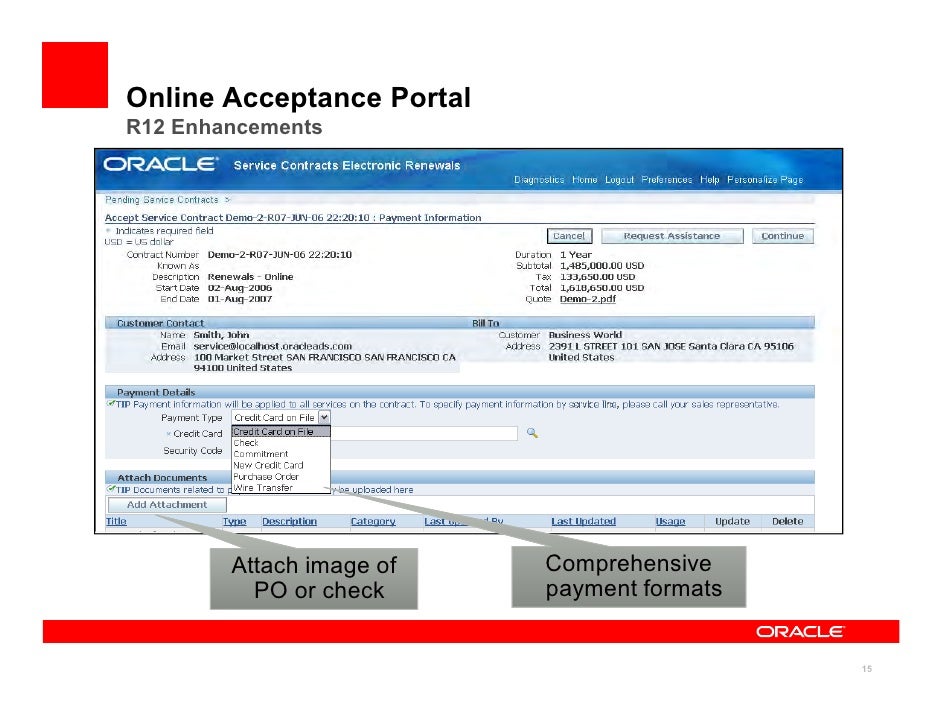The height and width of the screenshot is (728, 942).
Task: Sort attachments by Last Updated column
Action: (583, 521)
